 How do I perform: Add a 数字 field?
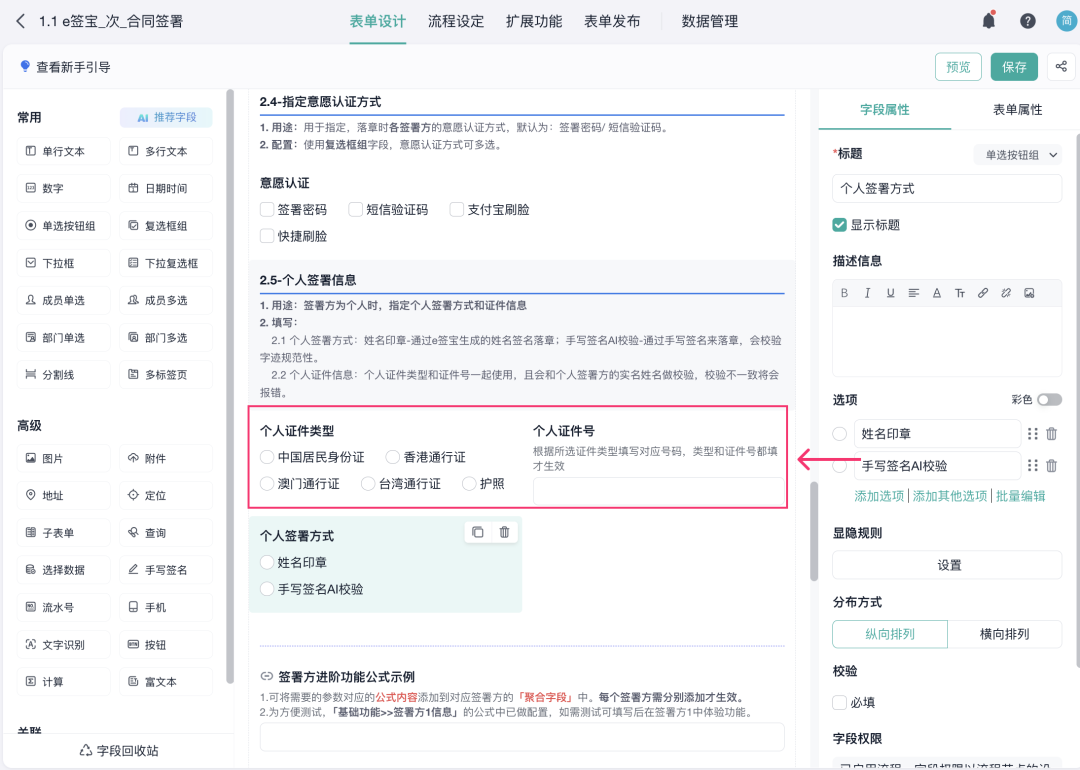point(63,189)
